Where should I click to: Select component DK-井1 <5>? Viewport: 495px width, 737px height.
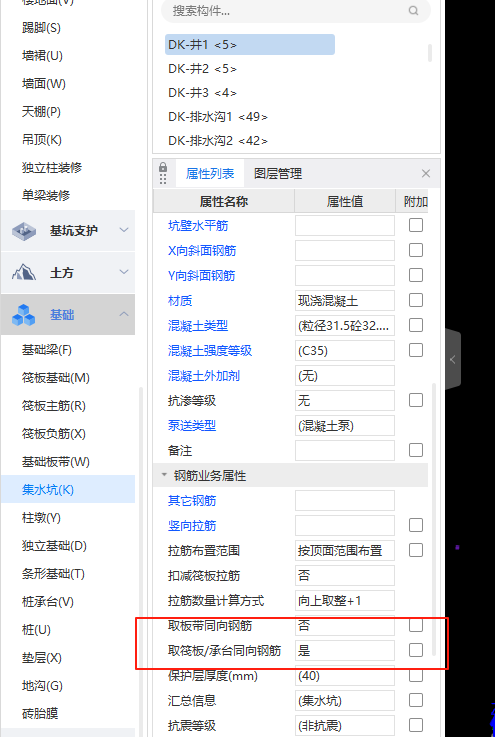click(250, 45)
